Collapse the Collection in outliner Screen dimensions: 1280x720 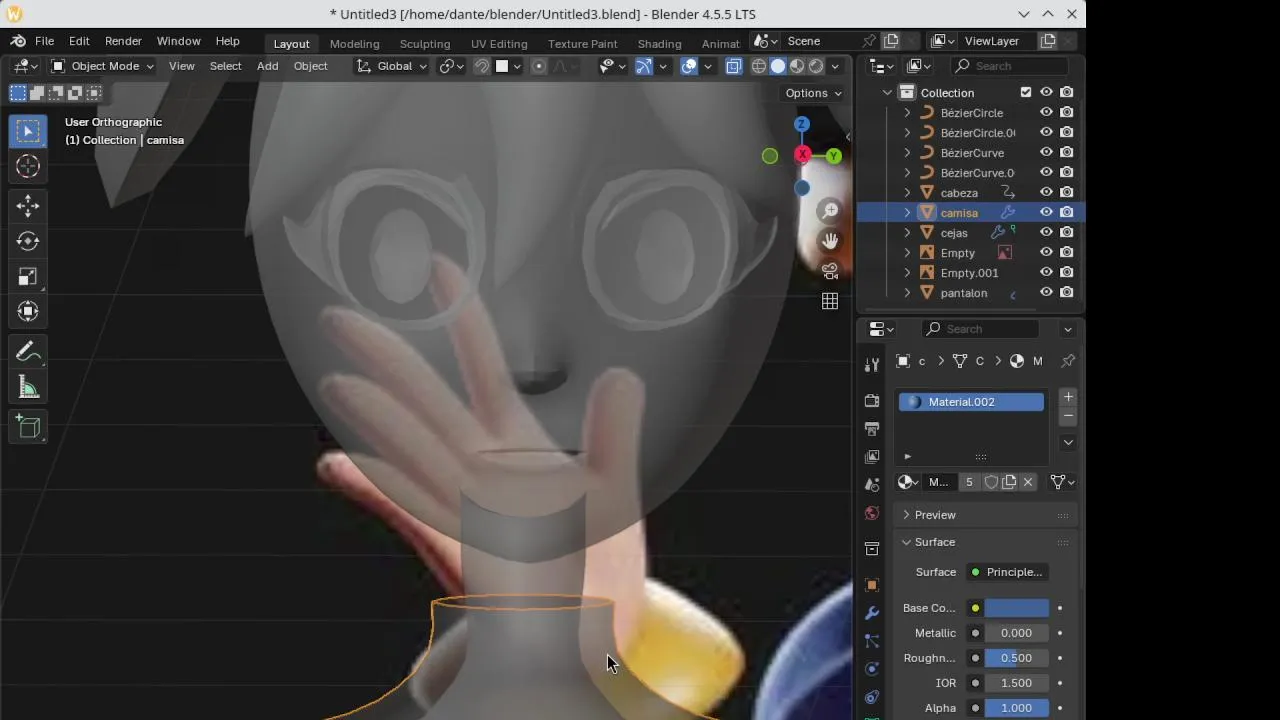887,93
